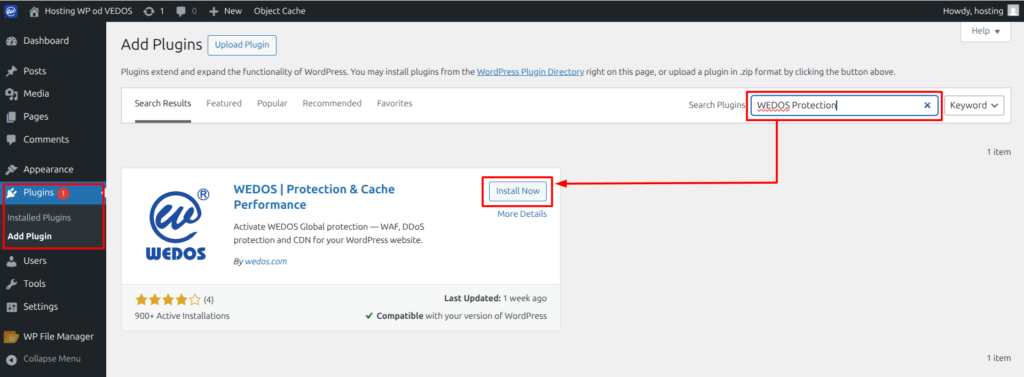The image size is (1024, 377).
Task: Click the WP File Manager menu label
Action: click(x=59, y=336)
